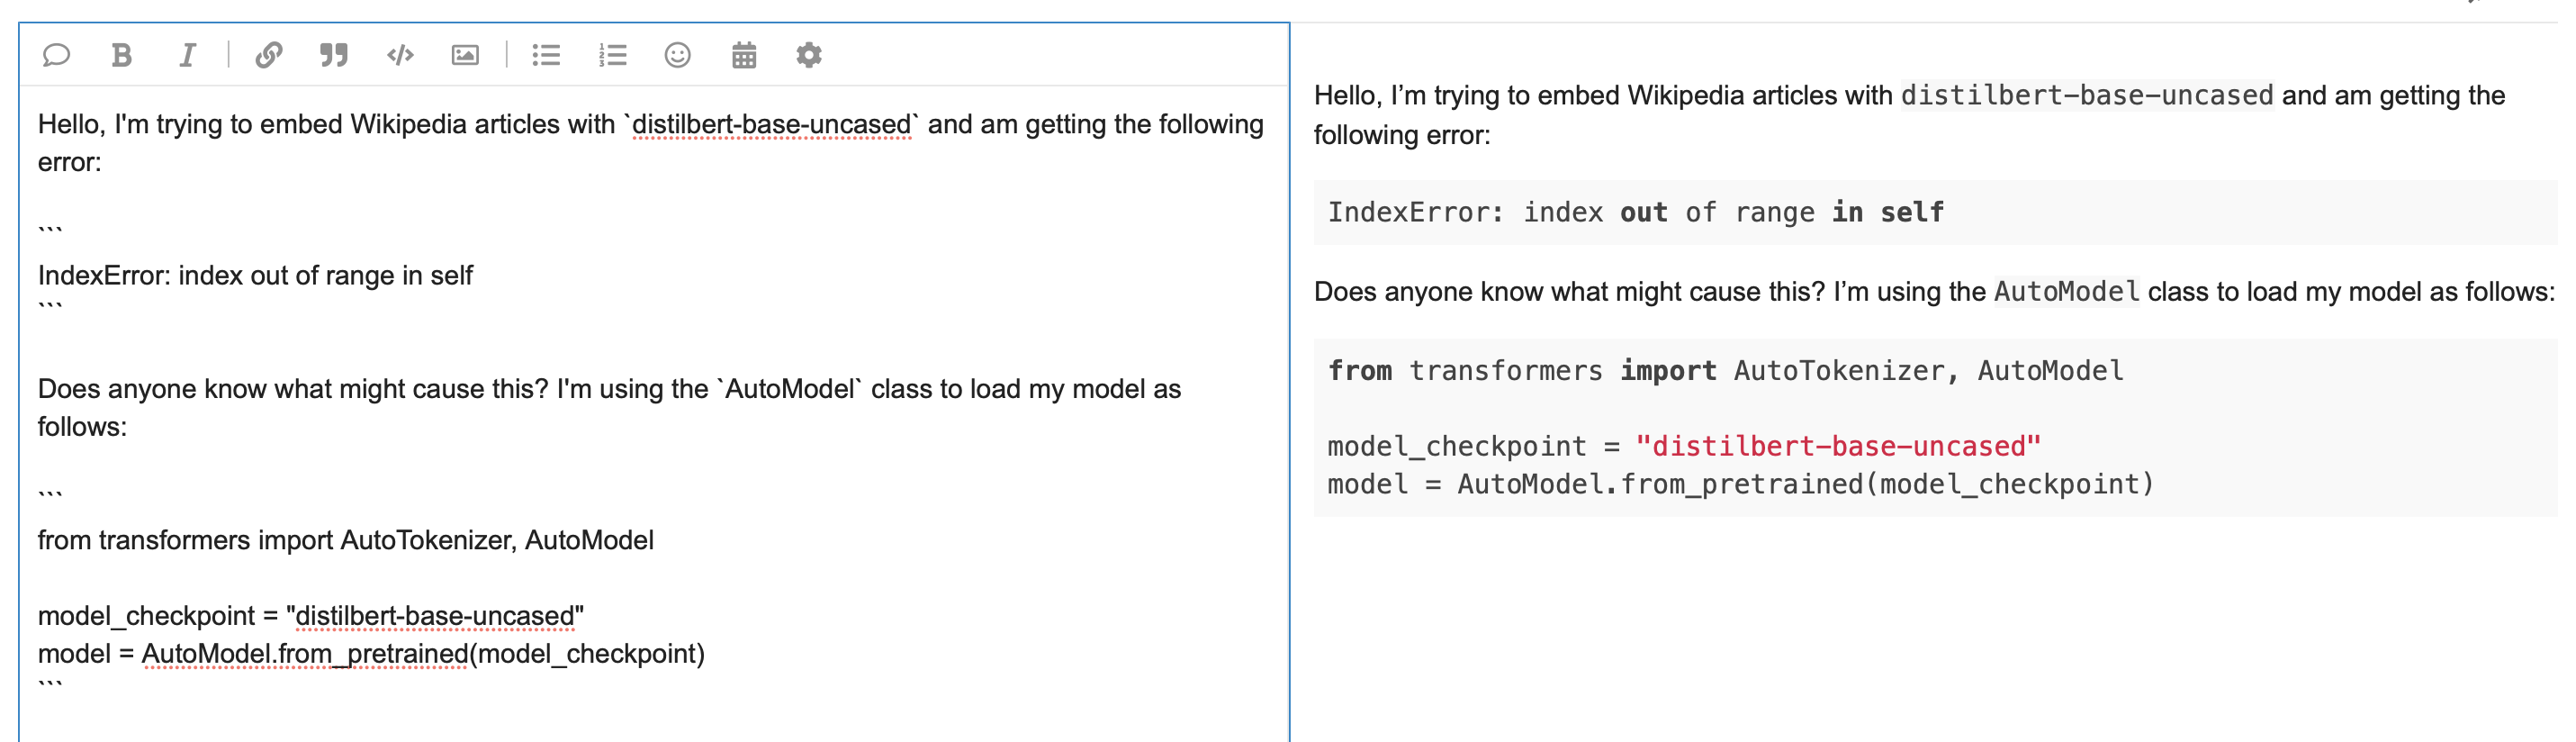Insert a blockquote with the quotation marks icon
The width and height of the screenshot is (2576, 742).
(334, 55)
